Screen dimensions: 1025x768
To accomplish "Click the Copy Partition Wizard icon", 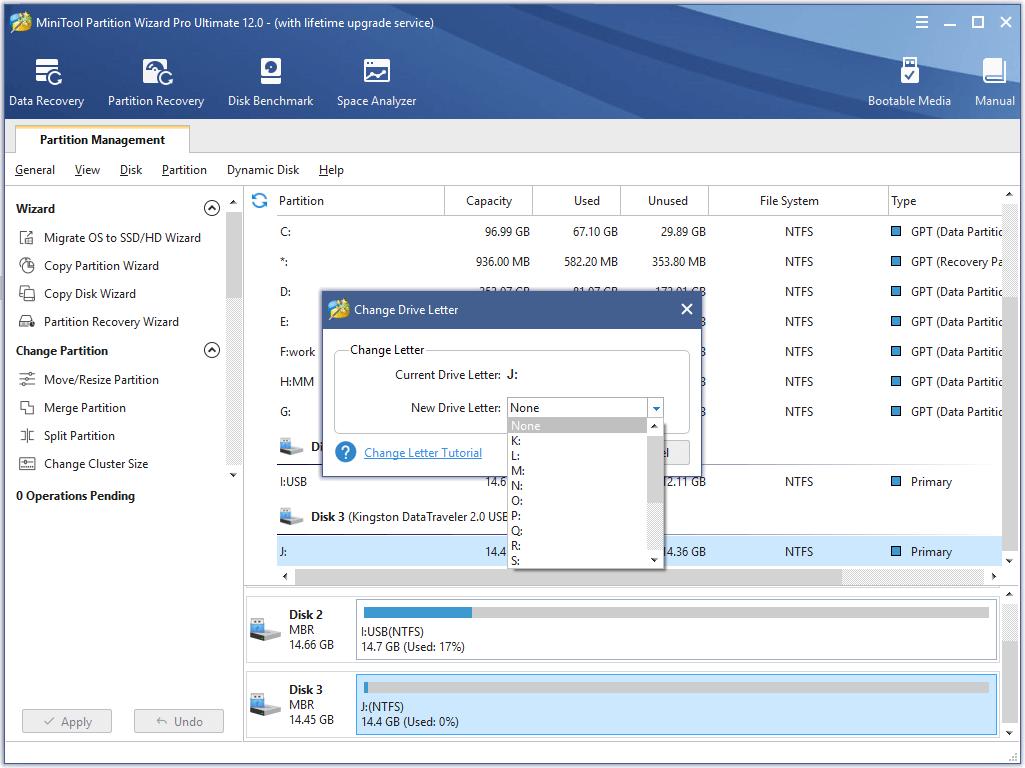I will pos(27,266).
